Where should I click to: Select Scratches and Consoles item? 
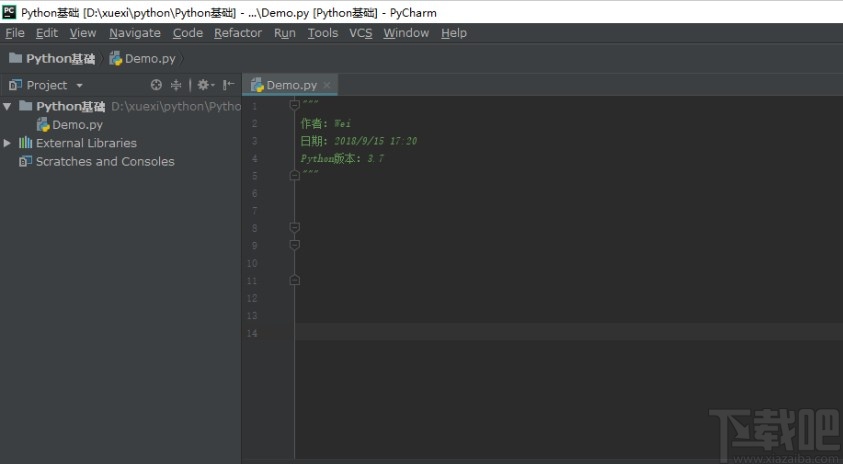coord(105,161)
